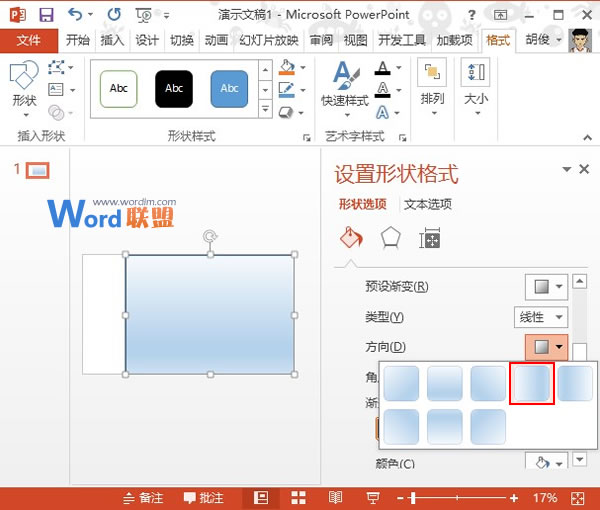Select slide 1 thumbnail

(38, 171)
